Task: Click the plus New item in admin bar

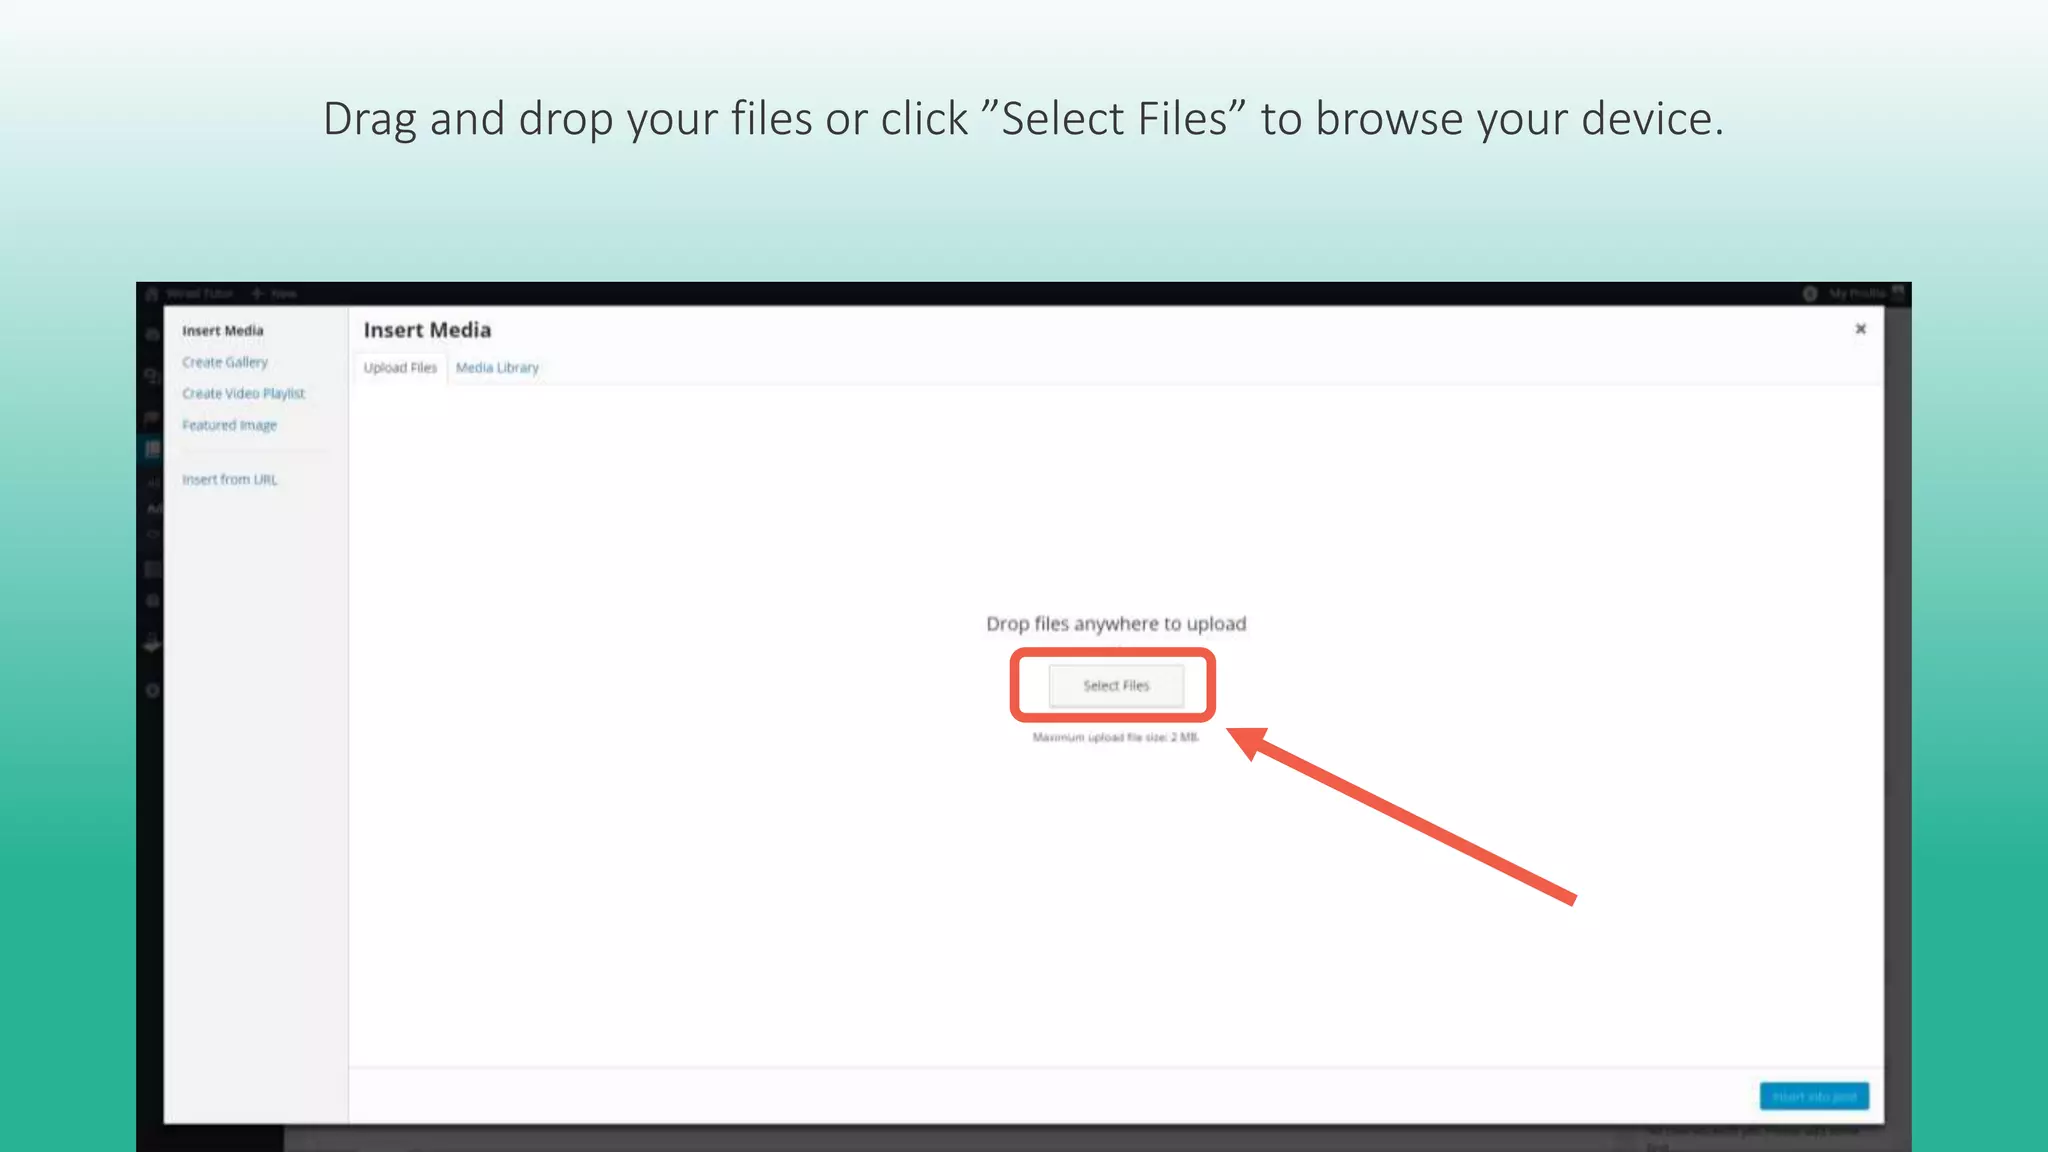Action: pos(273,294)
